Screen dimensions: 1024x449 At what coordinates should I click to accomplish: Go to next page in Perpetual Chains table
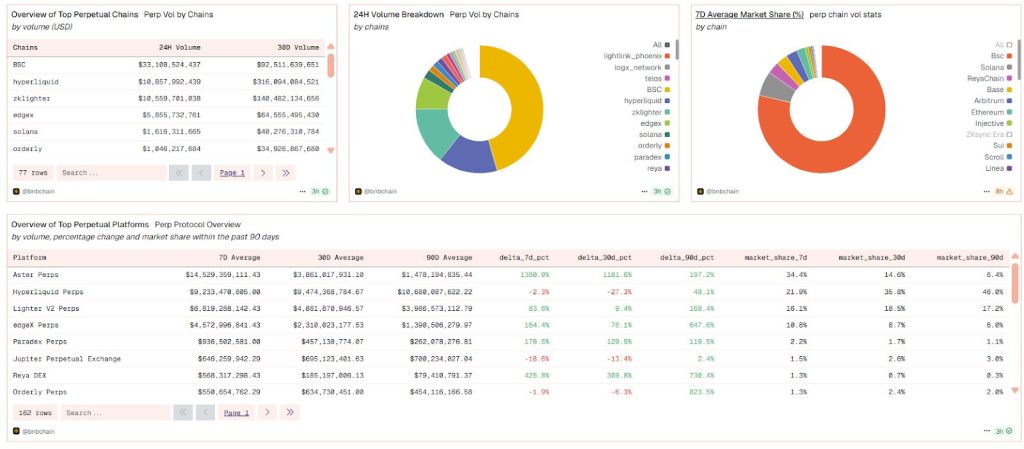tap(262, 172)
